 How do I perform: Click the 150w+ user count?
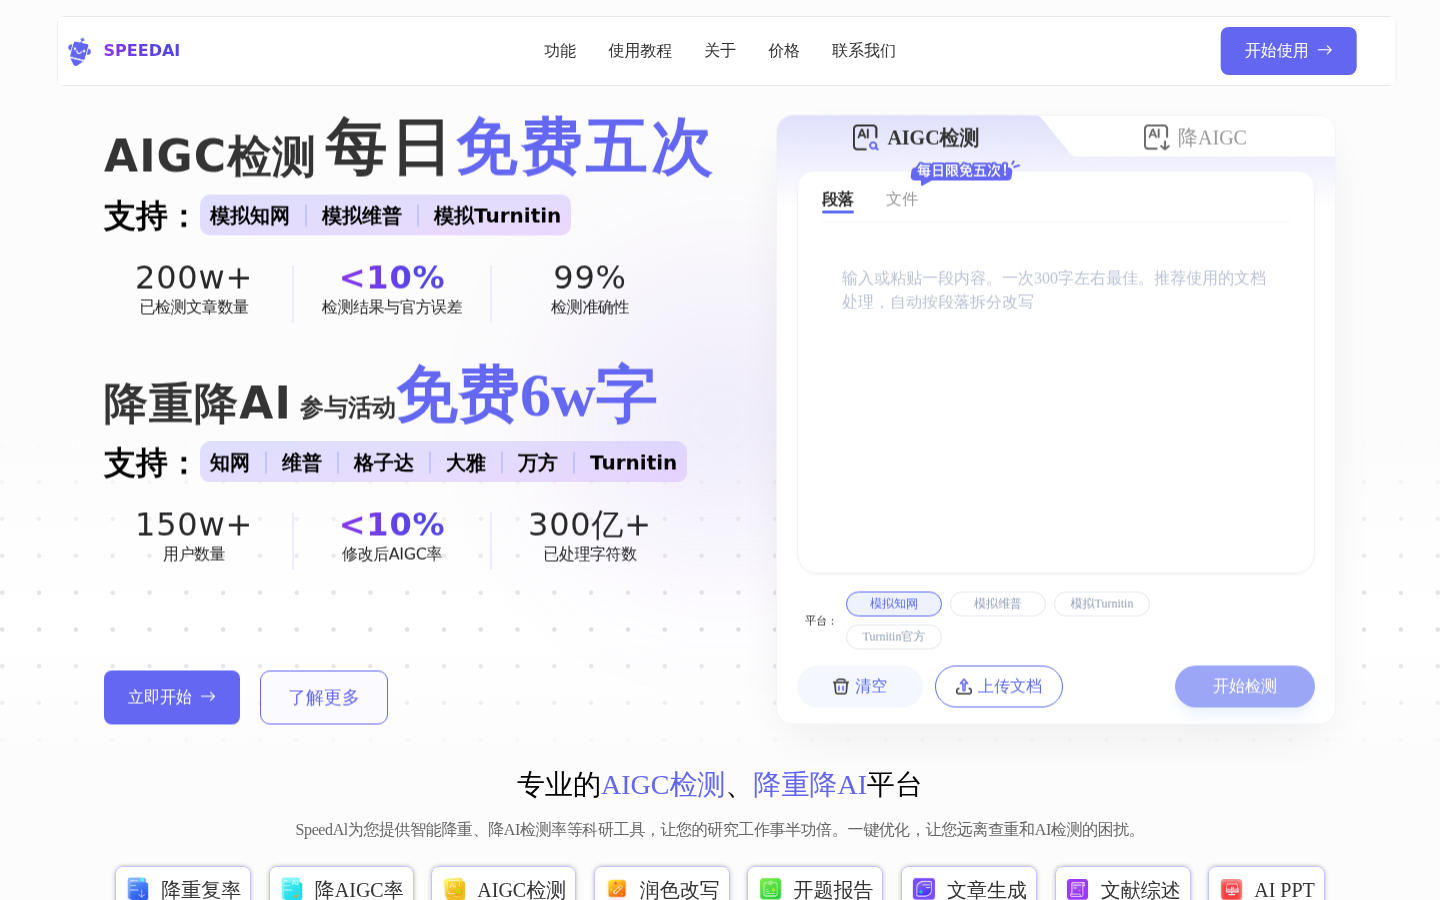pos(194,525)
